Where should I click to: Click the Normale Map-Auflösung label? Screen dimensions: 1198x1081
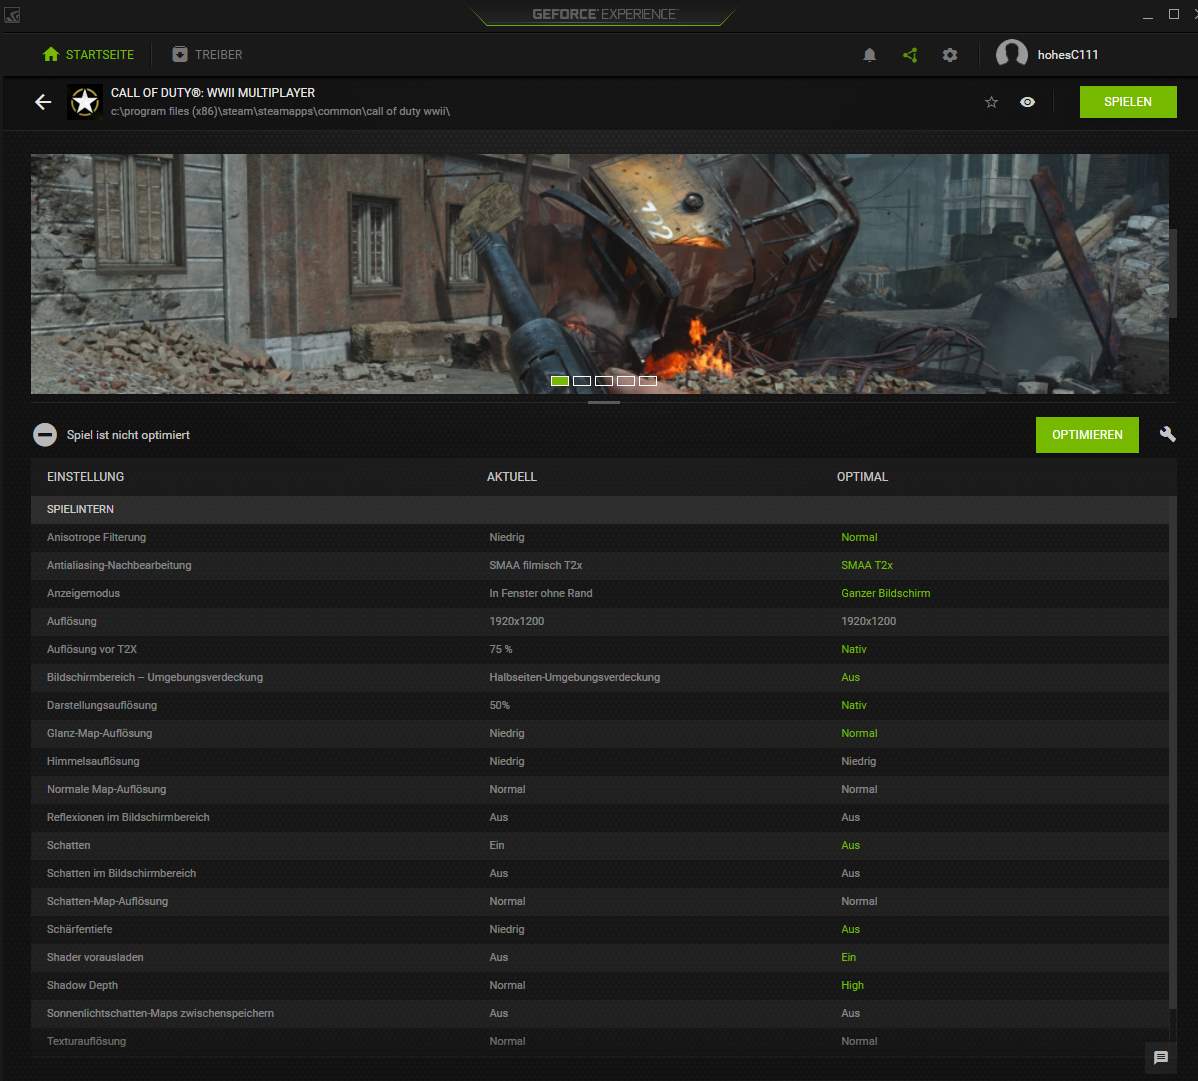[x=106, y=789]
